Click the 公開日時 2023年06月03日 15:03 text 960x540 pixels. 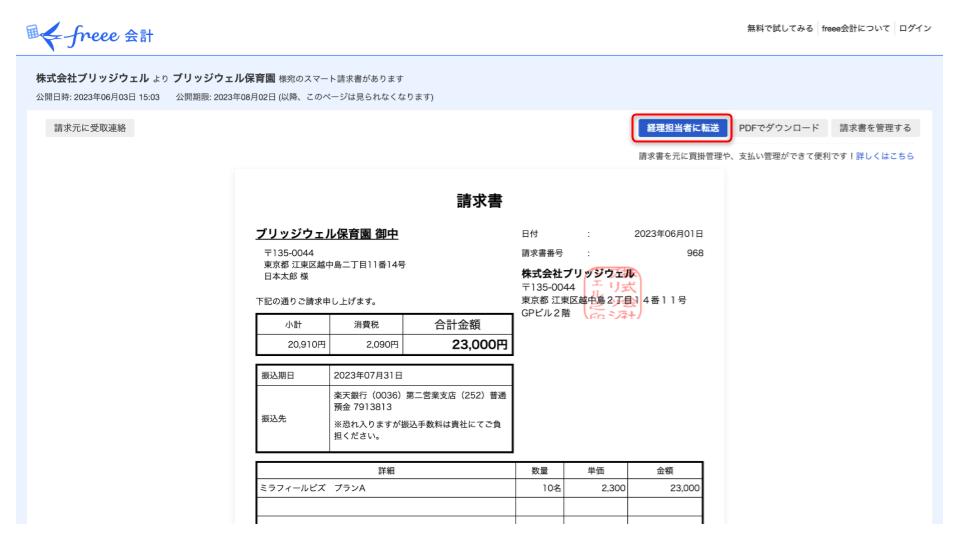(98, 97)
